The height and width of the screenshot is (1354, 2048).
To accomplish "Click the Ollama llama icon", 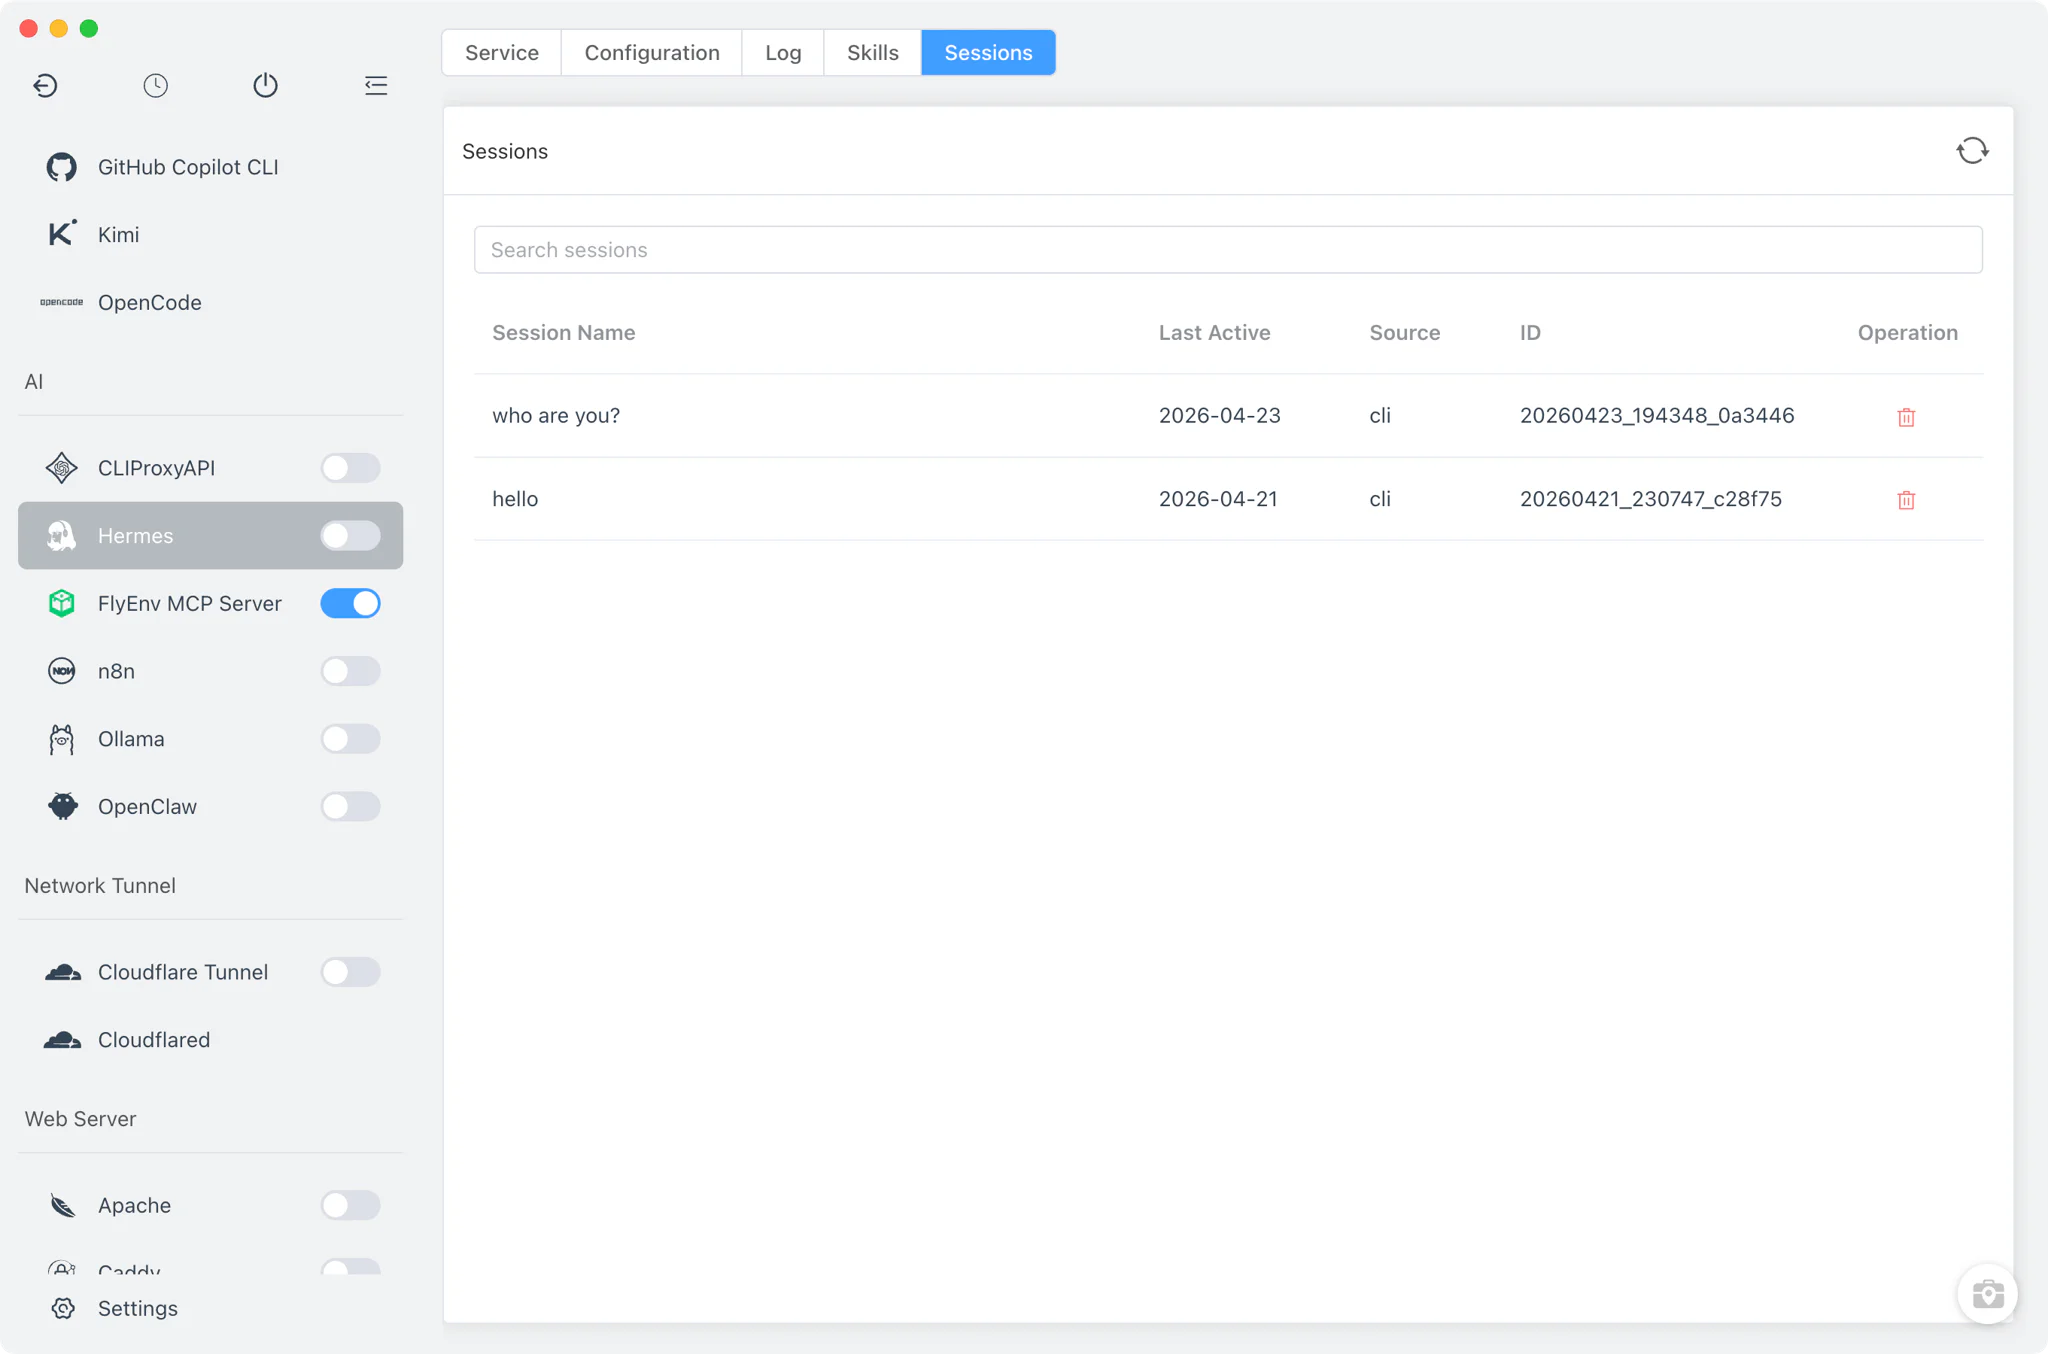I will 62,739.
